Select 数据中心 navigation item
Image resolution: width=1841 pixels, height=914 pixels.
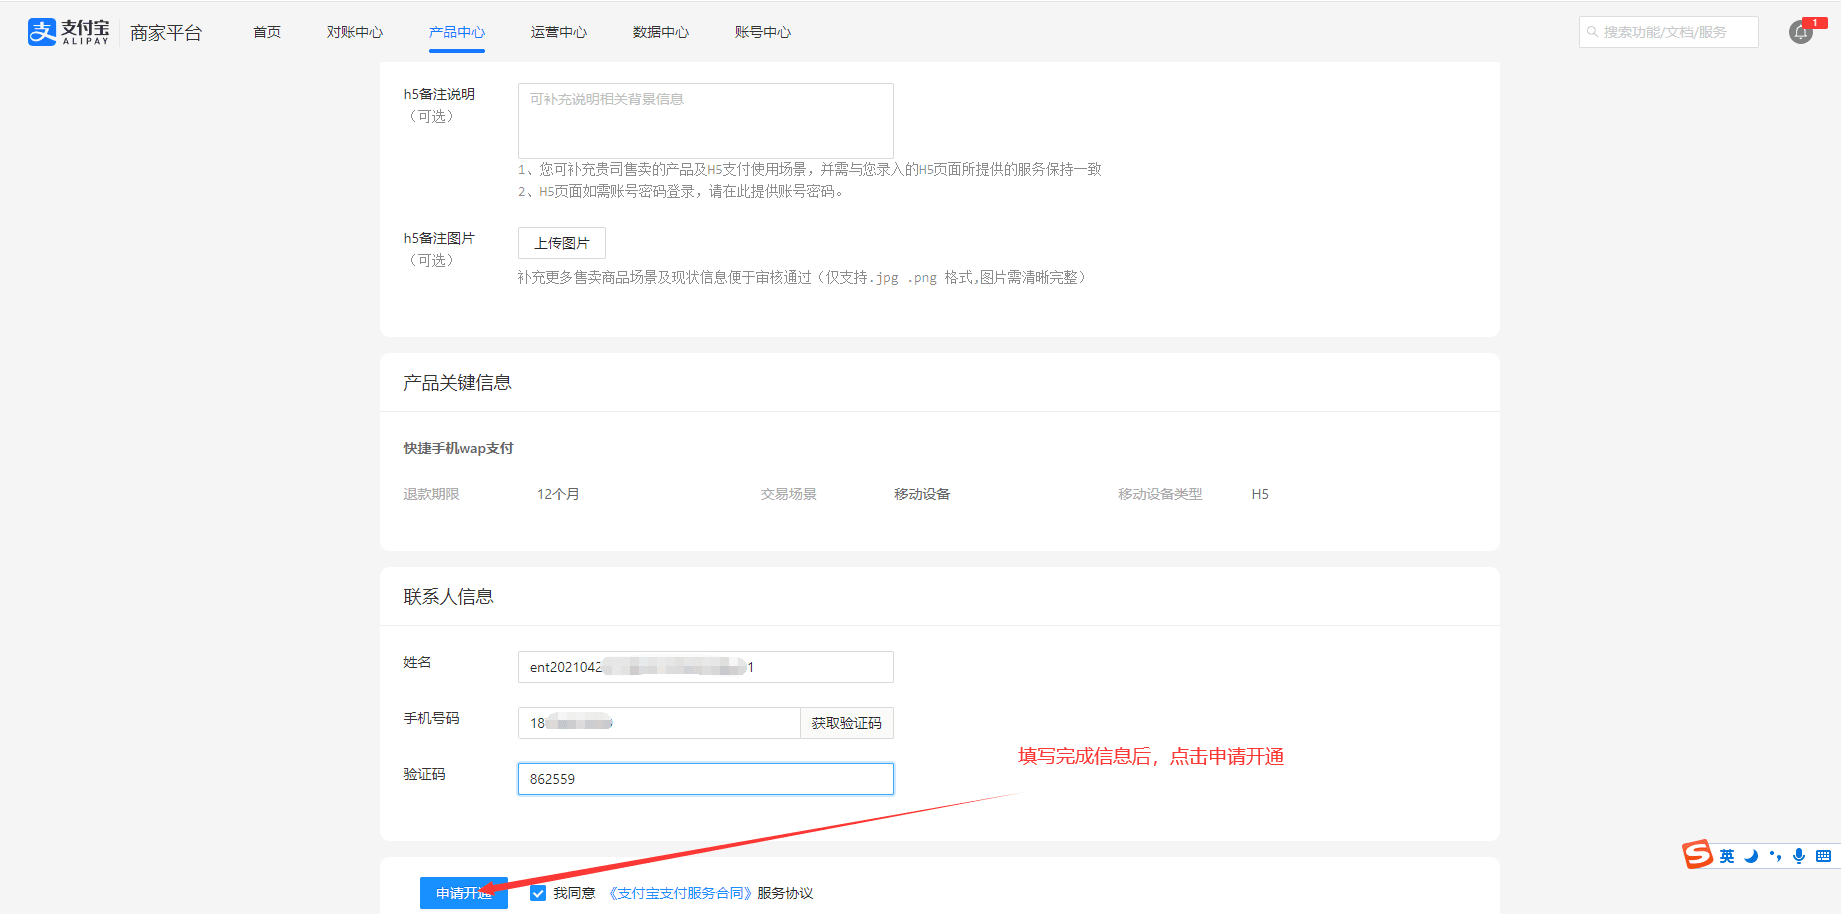[661, 32]
